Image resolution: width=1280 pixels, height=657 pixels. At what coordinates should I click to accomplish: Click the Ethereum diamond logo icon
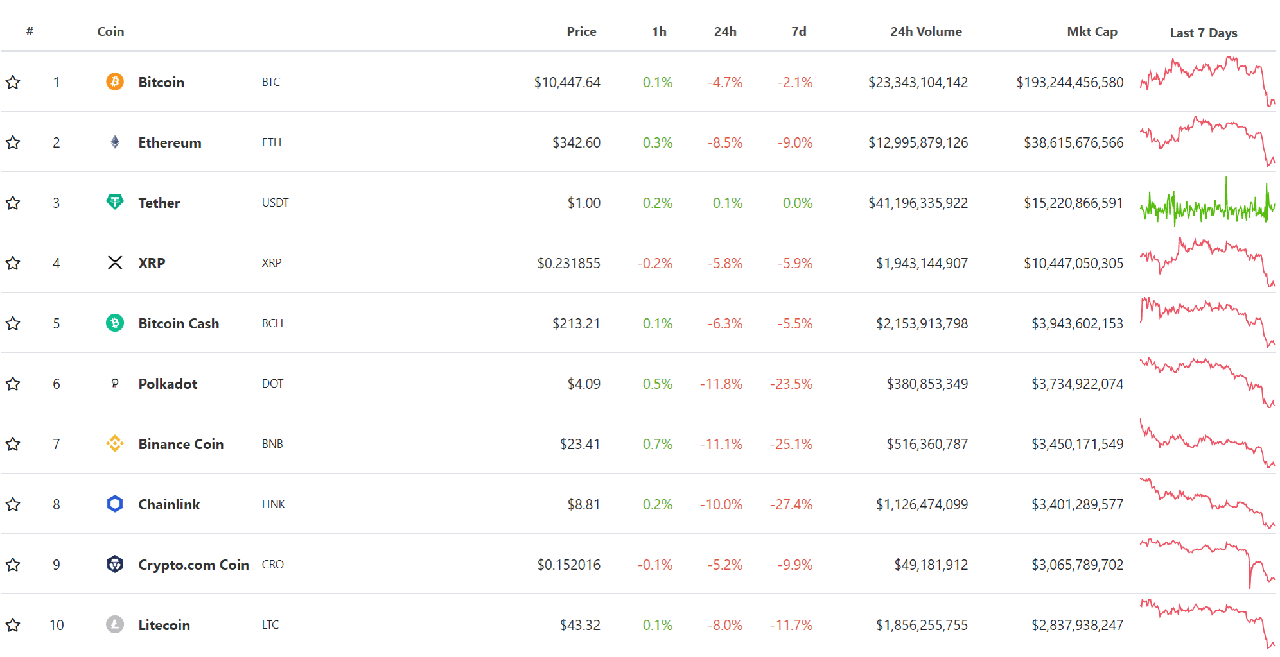(115, 142)
